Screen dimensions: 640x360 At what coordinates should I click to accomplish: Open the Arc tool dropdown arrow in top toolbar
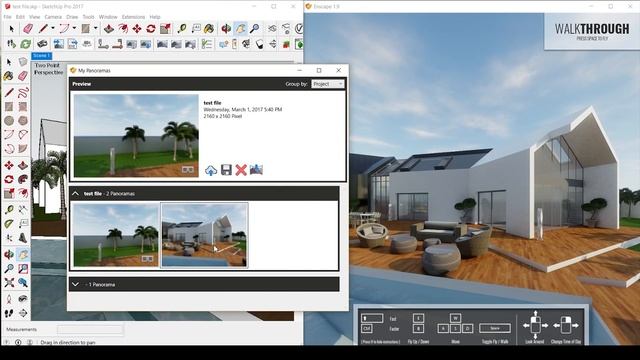click(x=74, y=29)
